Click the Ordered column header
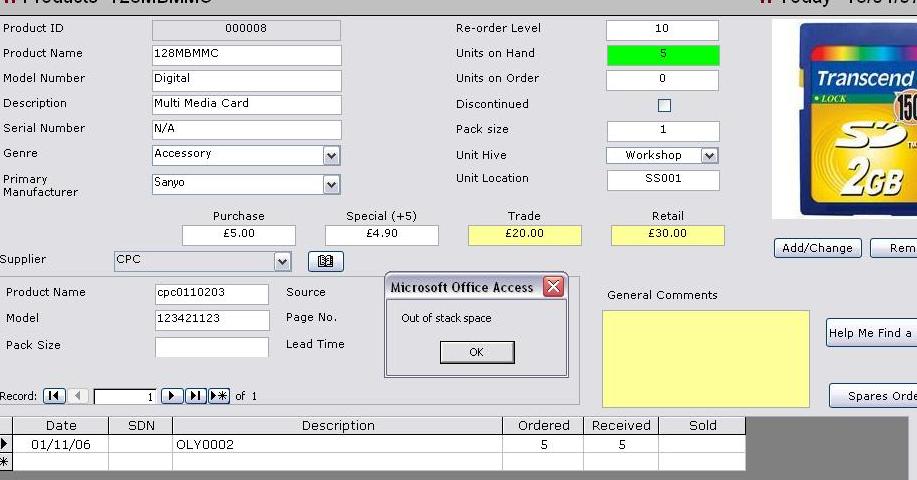 click(x=544, y=426)
